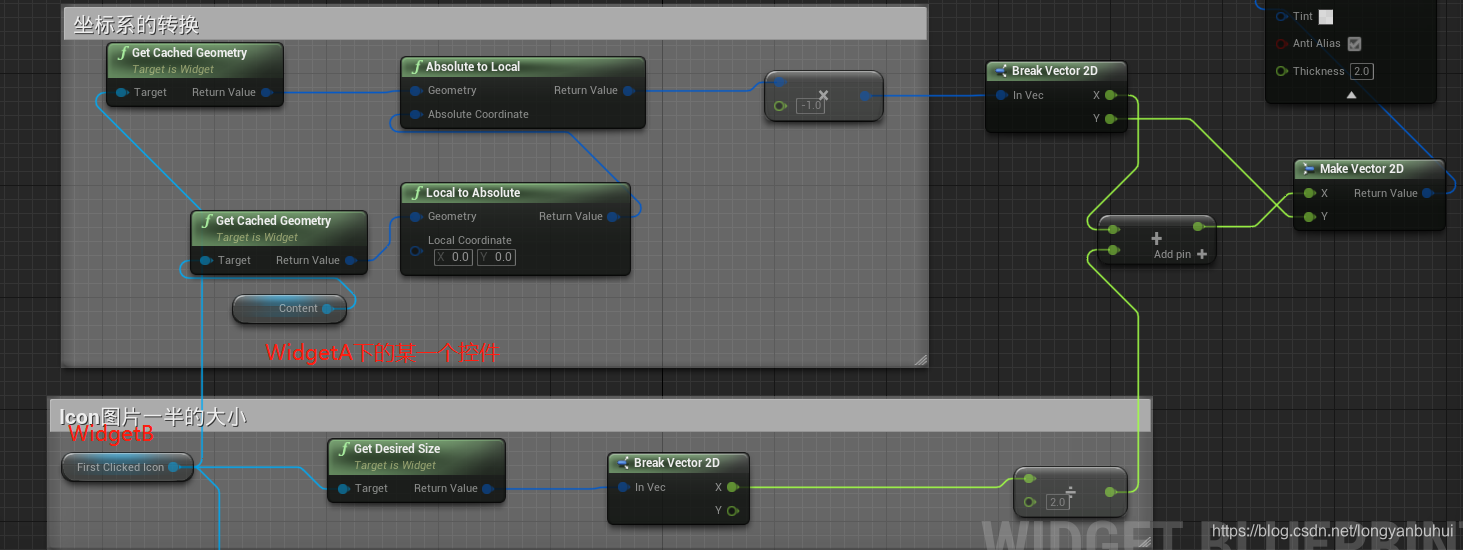1463x550 pixels.
Task: Select the First Clicked Icon variable node
Action: tap(127, 467)
